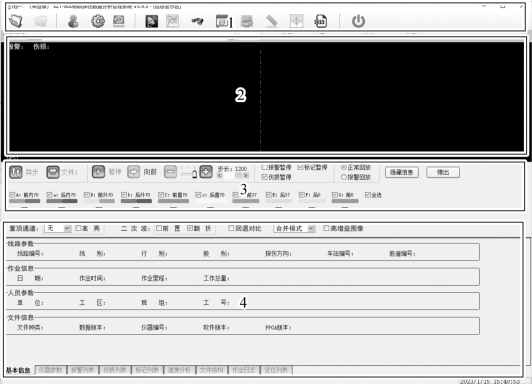Viewport: 532px width, 384px height.
Task: Click the 隐藏信息 button
Action: tap(402, 172)
